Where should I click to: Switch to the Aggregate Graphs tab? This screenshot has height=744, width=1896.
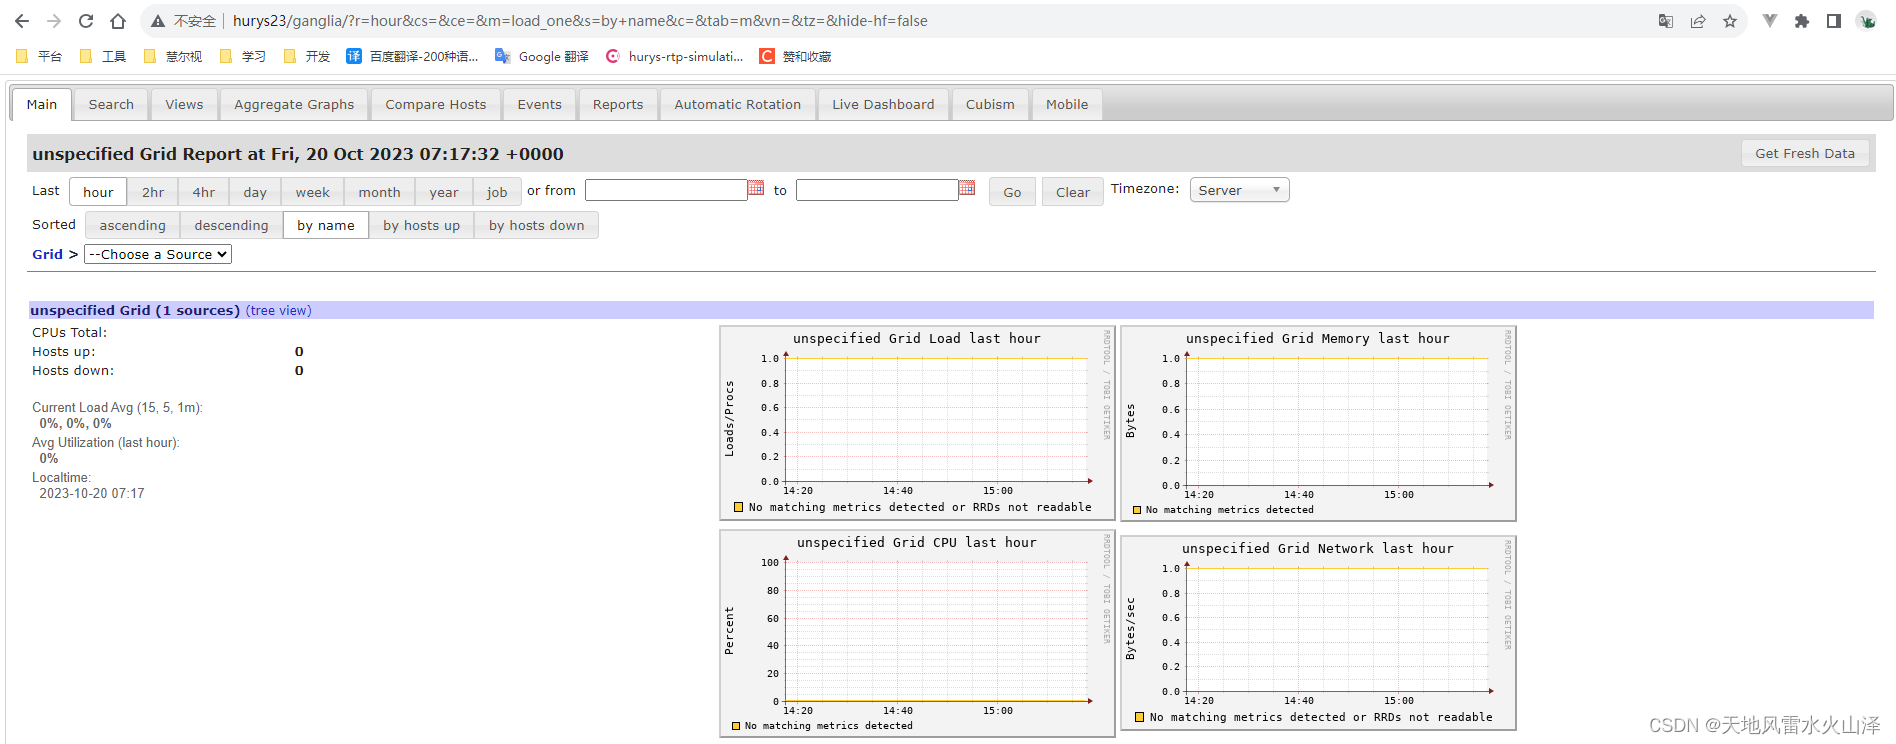coord(294,104)
